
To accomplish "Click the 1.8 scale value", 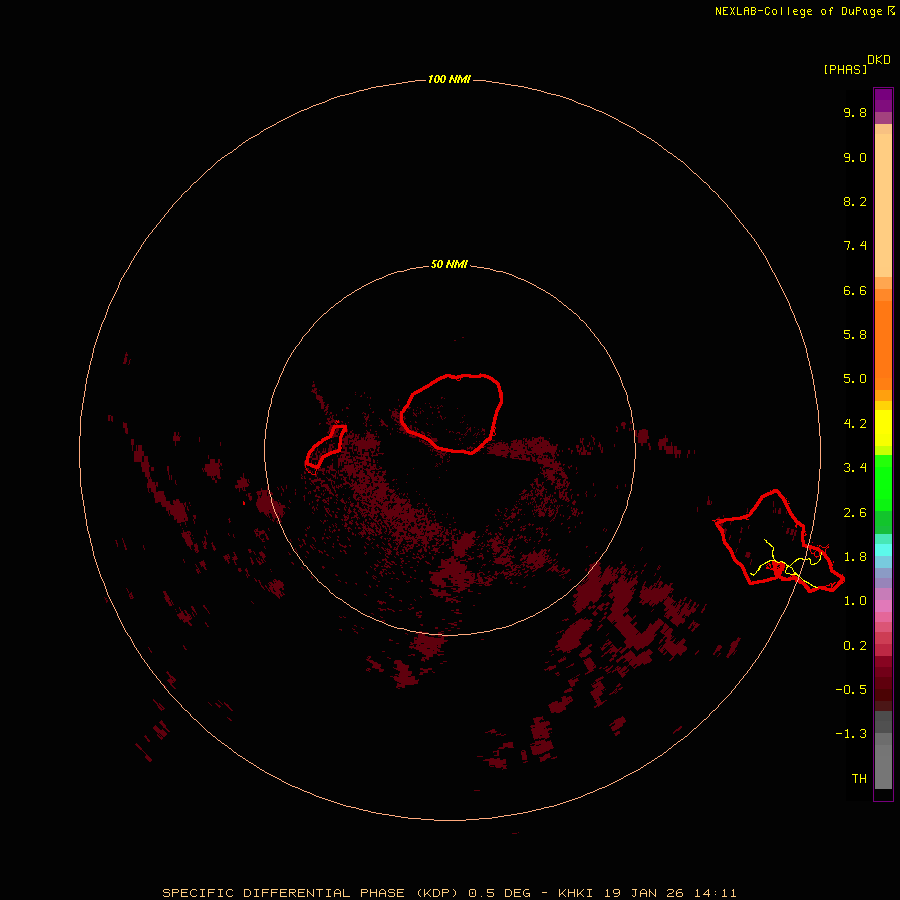I will (x=855, y=557).
